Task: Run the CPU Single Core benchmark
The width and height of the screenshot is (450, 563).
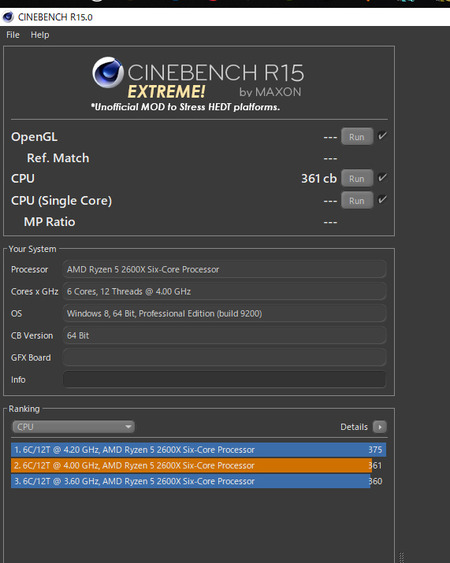Action: click(357, 200)
